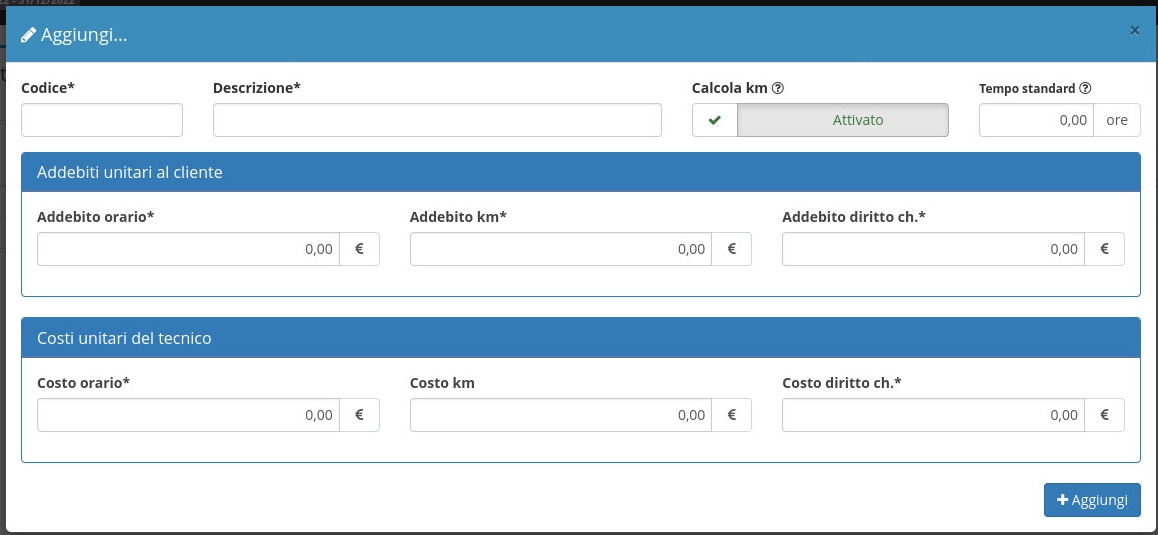Click the green checkmark on Calcola km

click(714, 120)
